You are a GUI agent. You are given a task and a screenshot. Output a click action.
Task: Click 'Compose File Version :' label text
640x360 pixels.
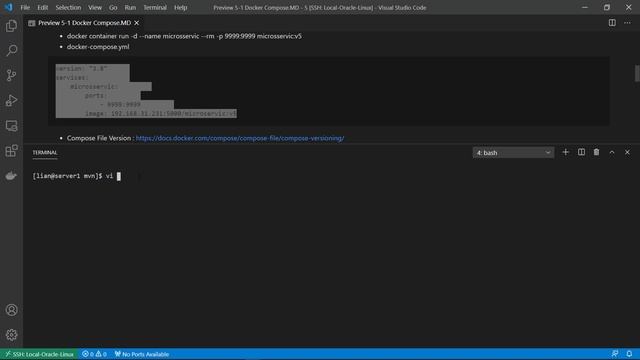pyautogui.click(x=100, y=138)
